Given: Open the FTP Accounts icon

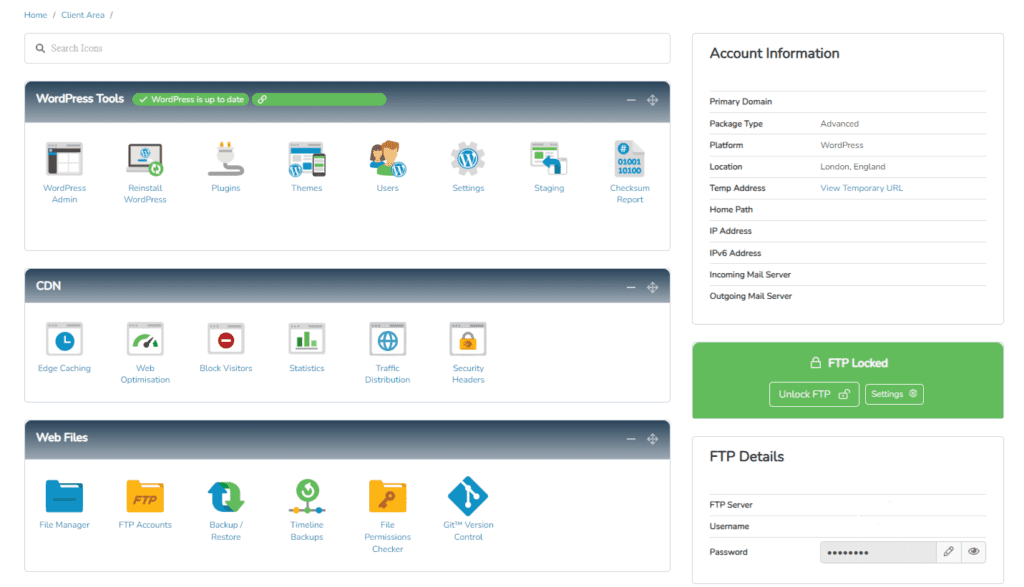Looking at the screenshot, I should (145, 496).
